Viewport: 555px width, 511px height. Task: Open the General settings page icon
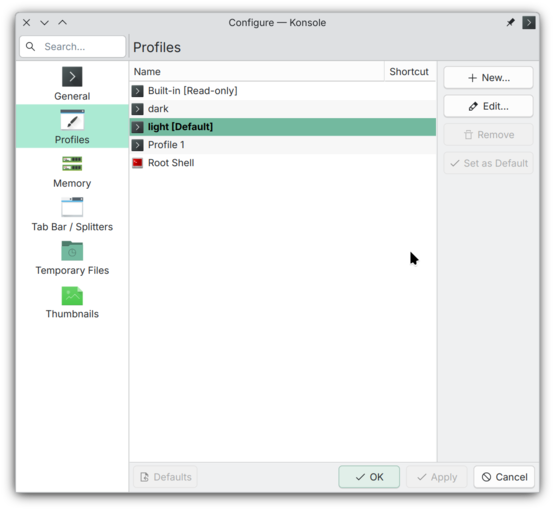72,77
